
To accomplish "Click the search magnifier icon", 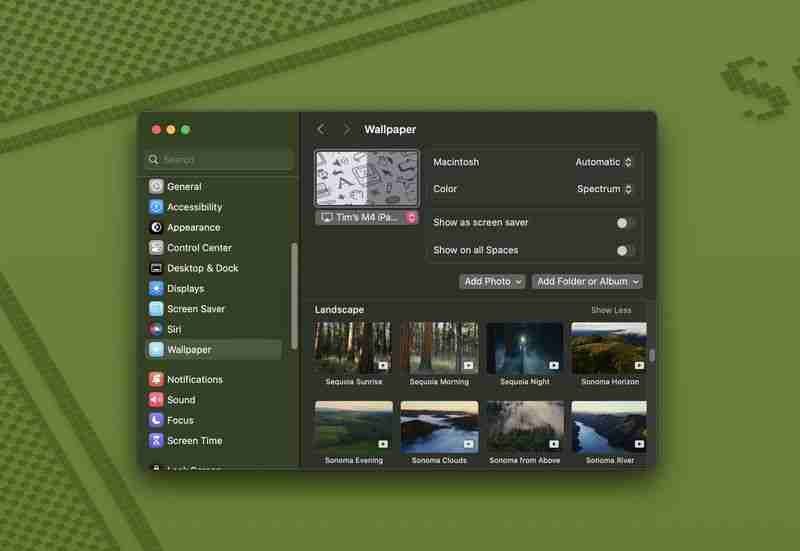I will click(154, 160).
